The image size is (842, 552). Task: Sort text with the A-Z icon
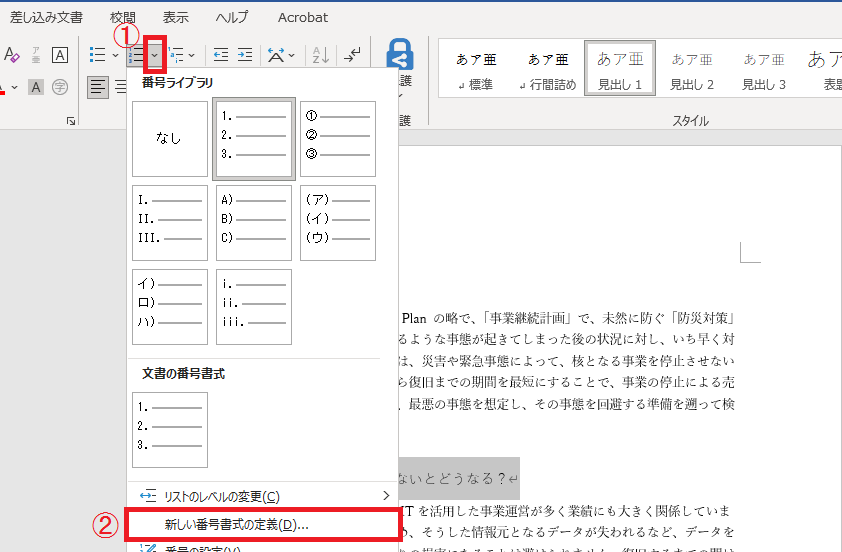tap(321, 54)
